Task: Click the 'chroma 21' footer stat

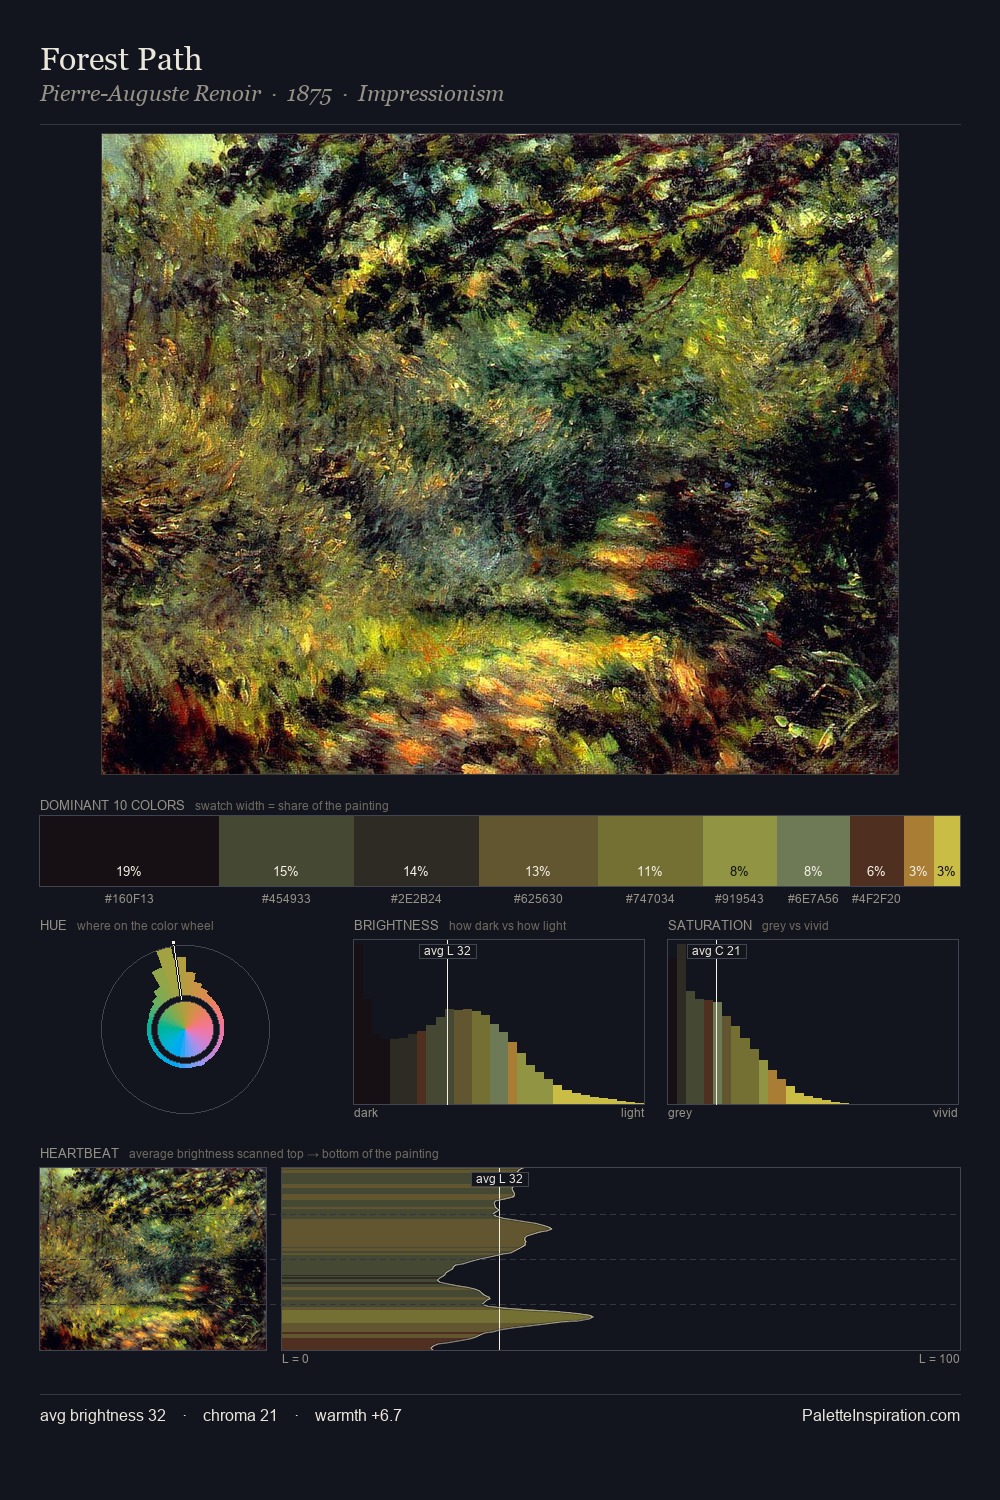Action: click(x=240, y=1415)
